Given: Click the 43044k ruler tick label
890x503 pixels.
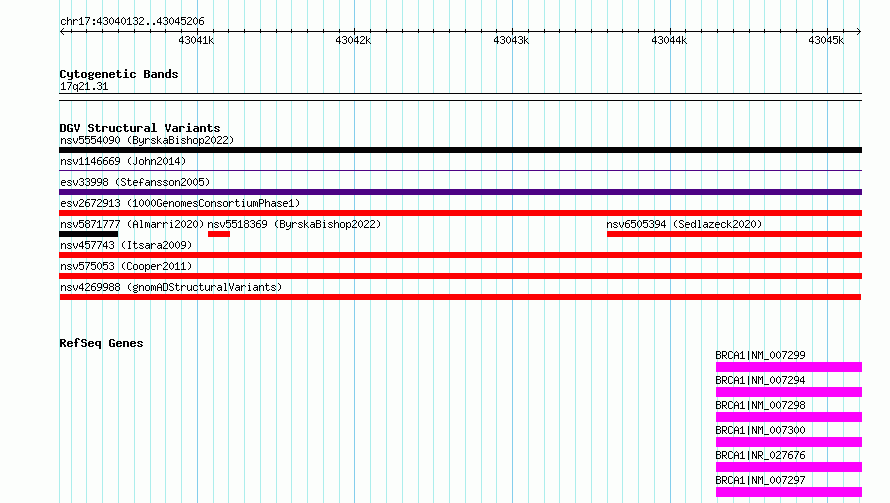Looking at the screenshot, I should (669, 40).
